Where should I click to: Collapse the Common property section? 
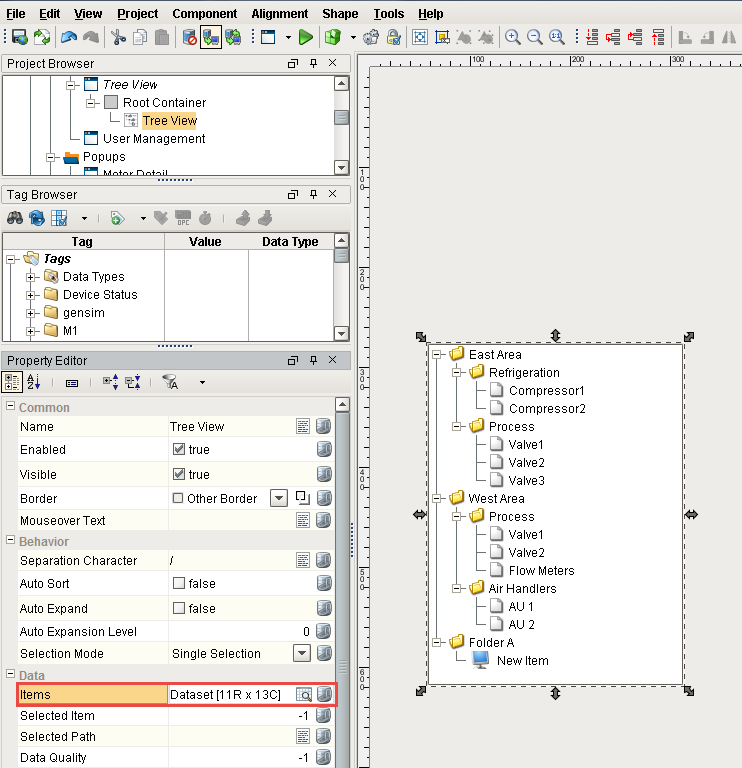[x=10, y=406]
